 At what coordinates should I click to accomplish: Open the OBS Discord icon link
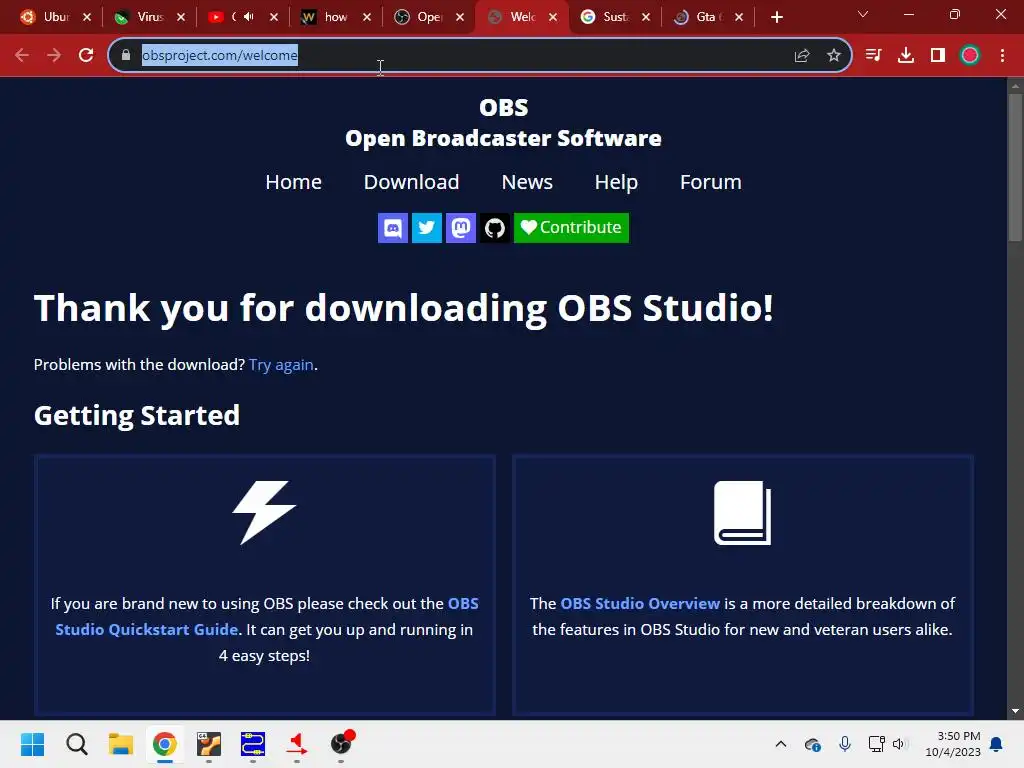tap(392, 228)
